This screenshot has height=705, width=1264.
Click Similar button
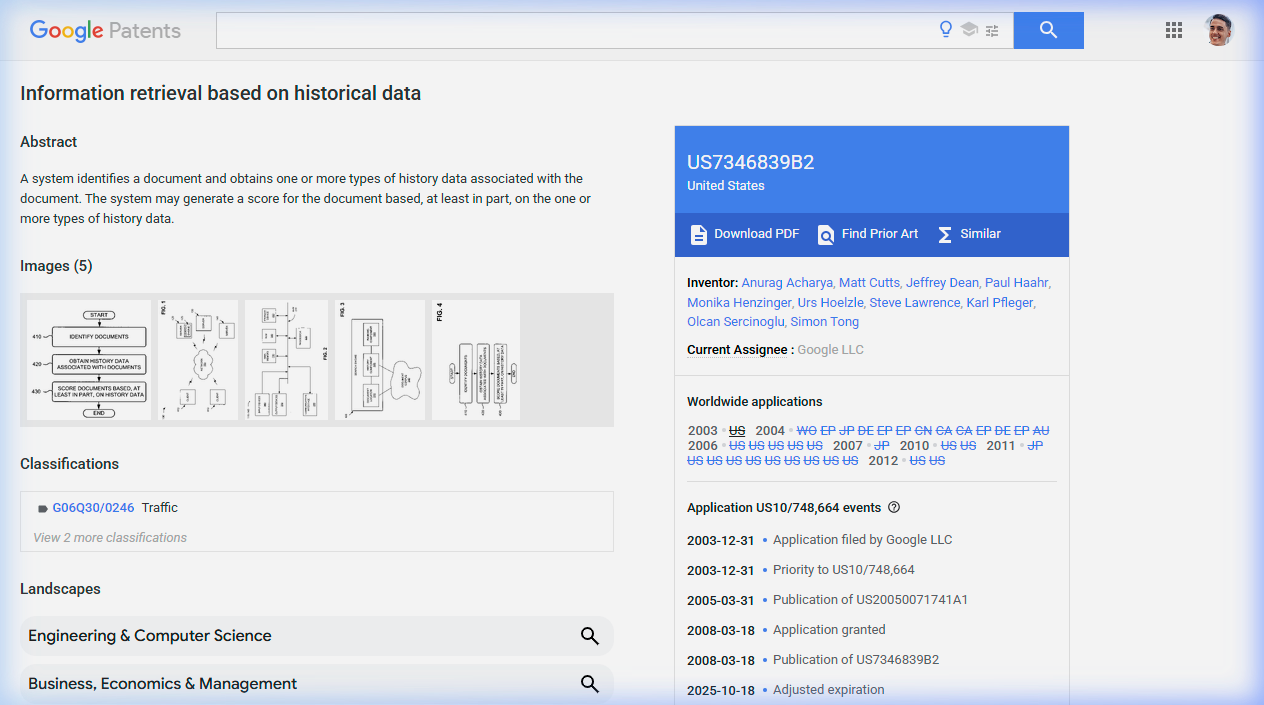tap(968, 234)
